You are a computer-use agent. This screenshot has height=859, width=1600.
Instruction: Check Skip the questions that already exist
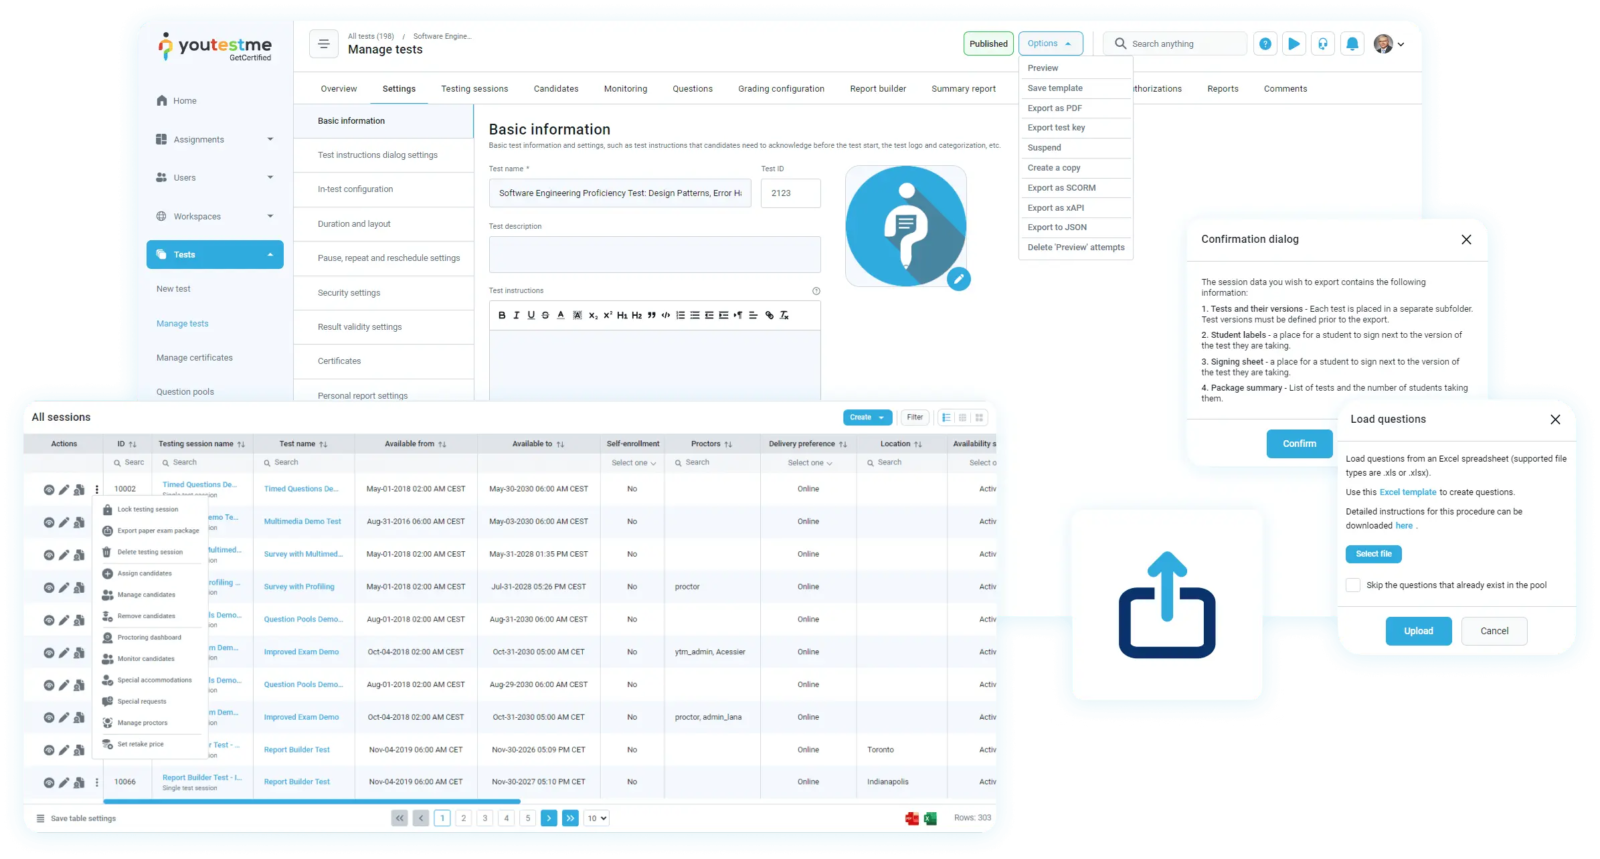point(1353,585)
